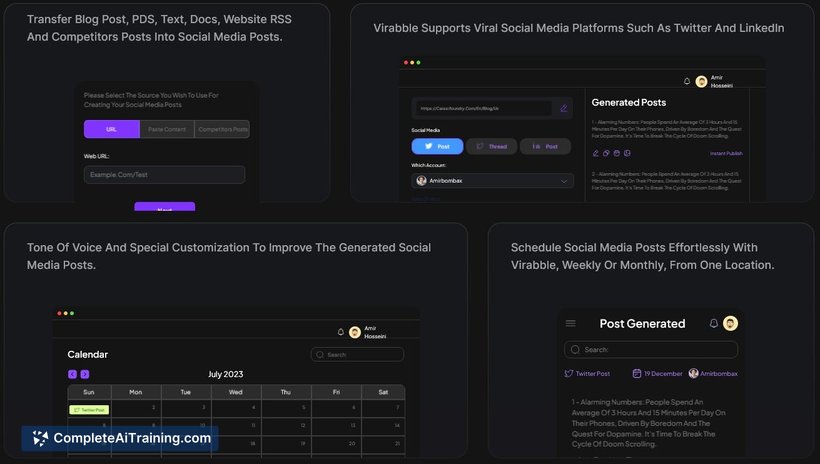
Task: Select the Twitter Post type button
Action: pos(437,146)
